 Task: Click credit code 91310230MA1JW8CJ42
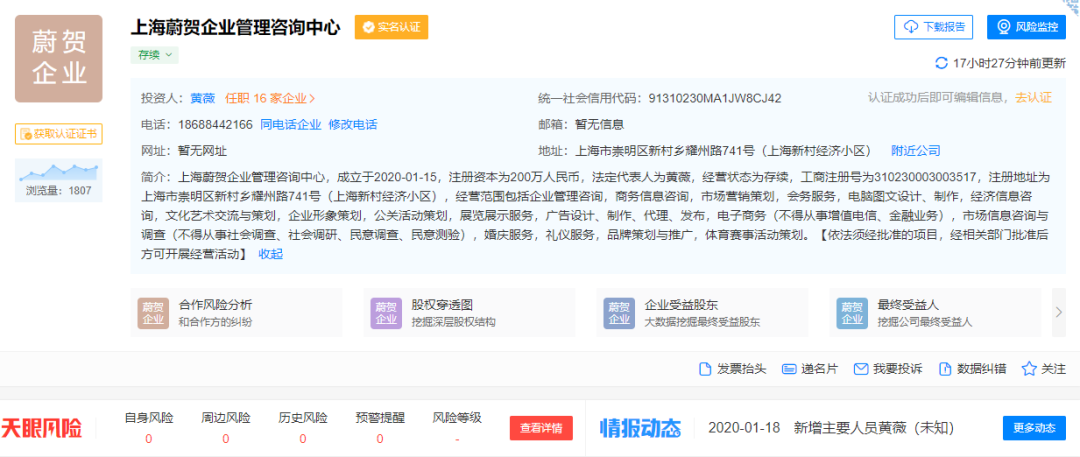[715, 98]
